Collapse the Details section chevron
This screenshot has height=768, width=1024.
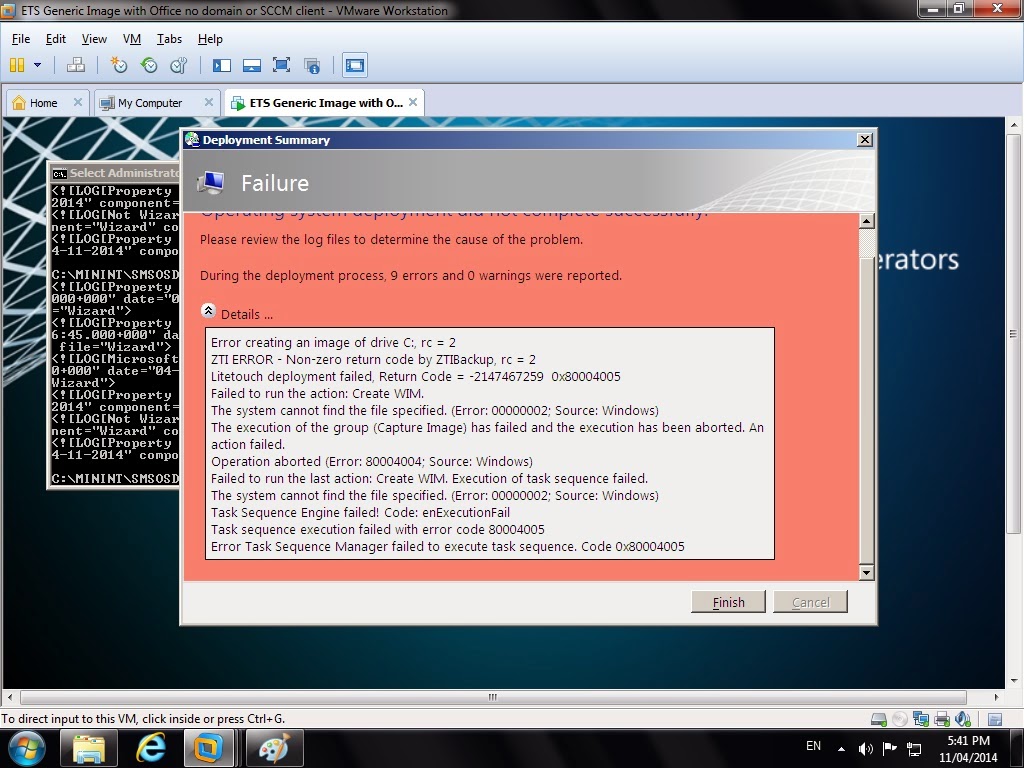pyautogui.click(x=208, y=311)
